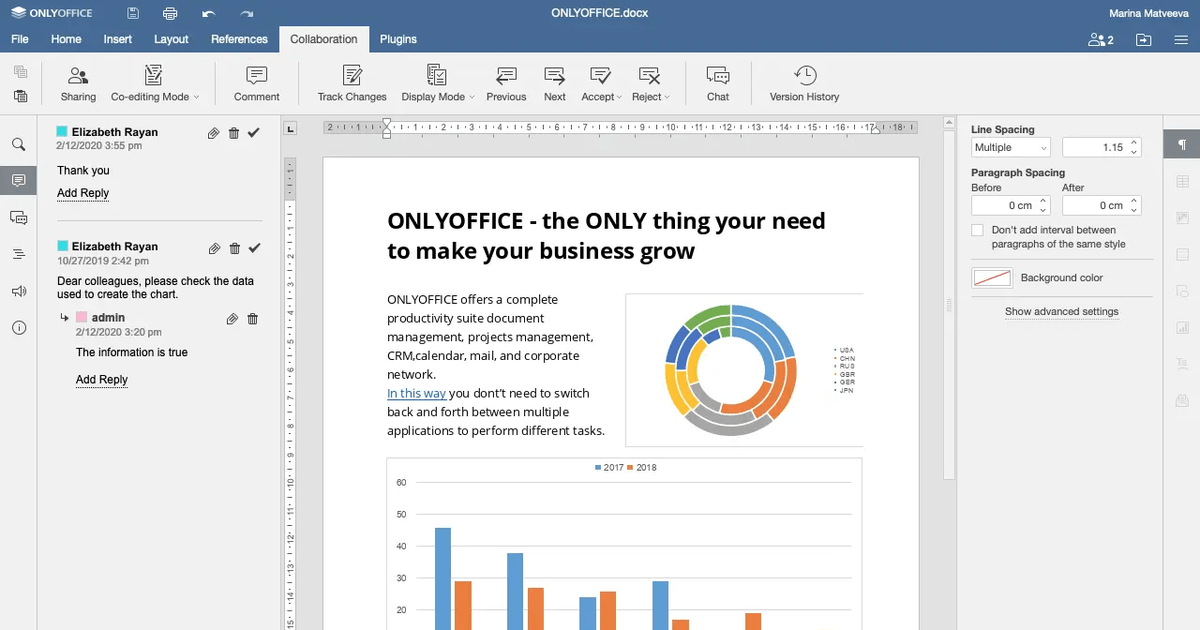Click the Copy icon in toolbar
The image size is (1200, 630).
tap(20, 72)
